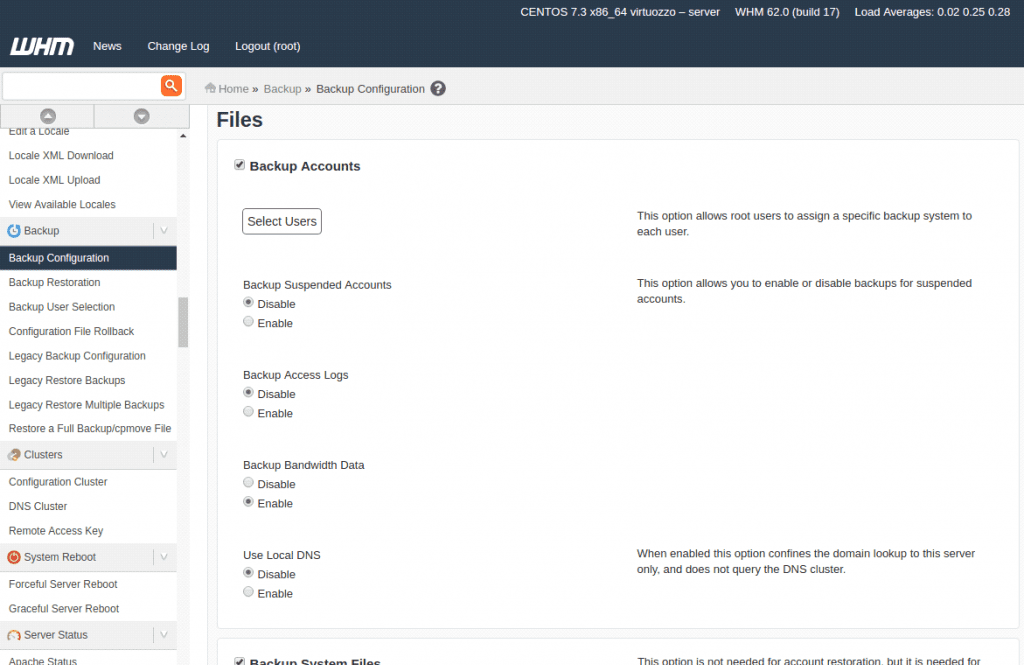Click the Clusters section icon
Viewport: 1024px width, 665px height.
[x=14, y=455]
